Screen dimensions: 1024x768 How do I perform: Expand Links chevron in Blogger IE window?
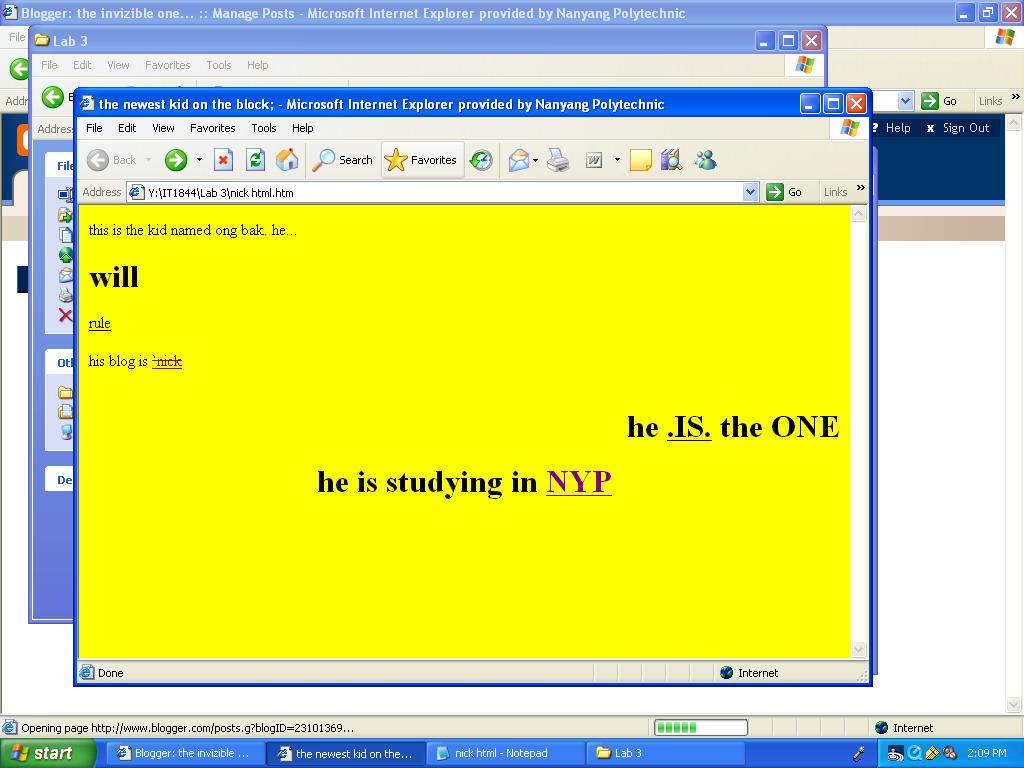1016,97
